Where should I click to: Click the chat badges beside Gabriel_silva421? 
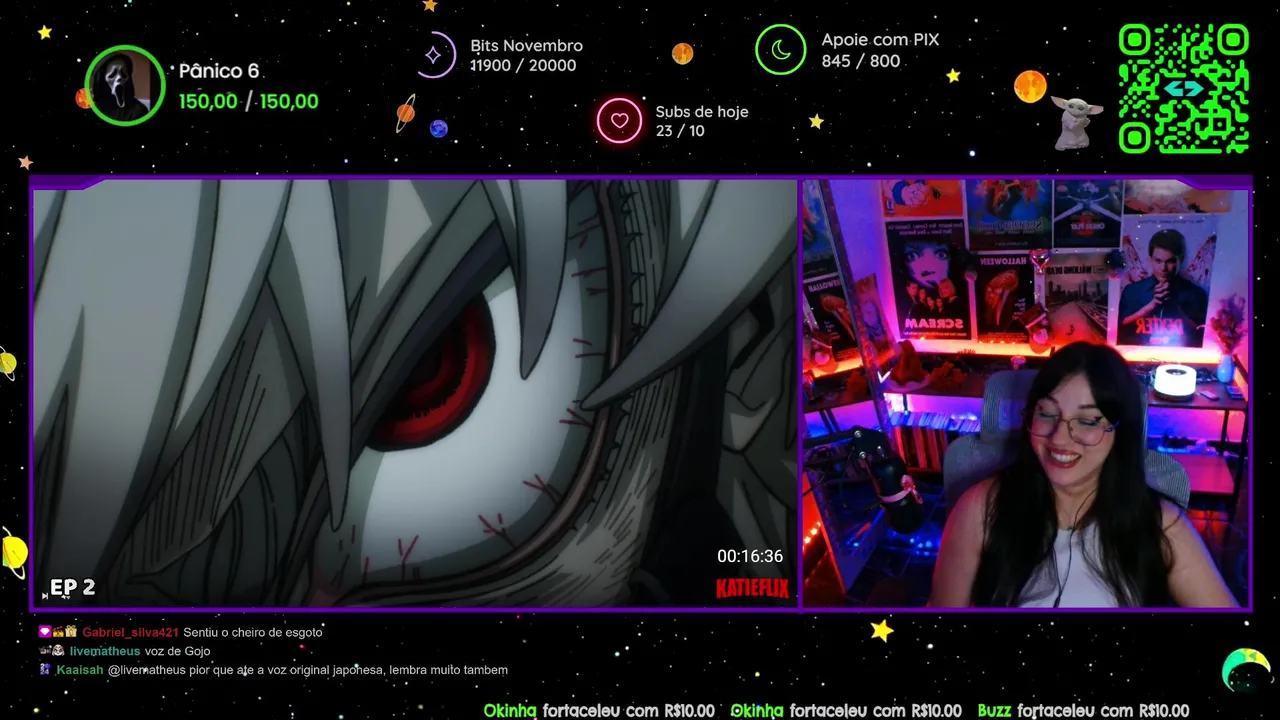pyautogui.click(x=58, y=632)
